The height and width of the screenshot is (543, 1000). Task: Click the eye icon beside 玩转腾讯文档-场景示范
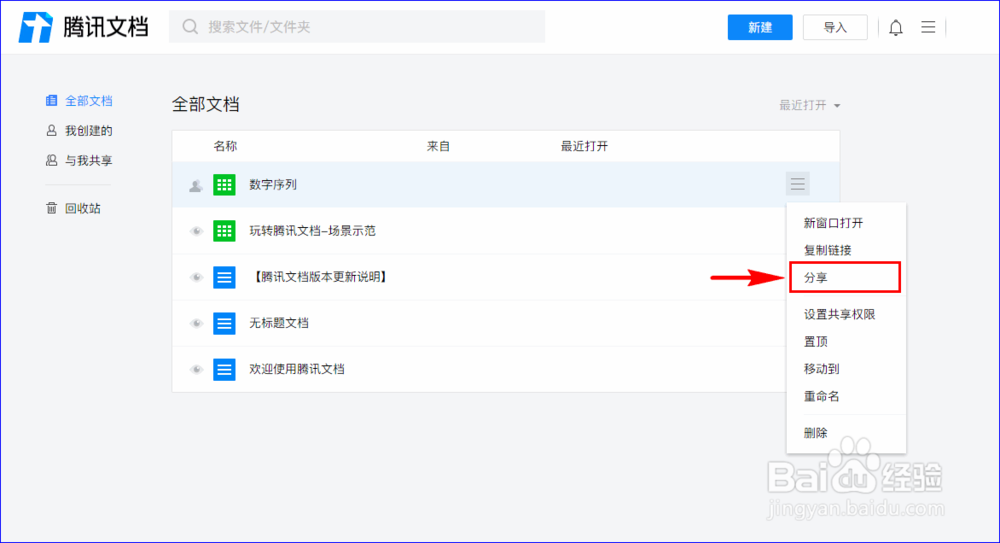[x=196, y=231]
